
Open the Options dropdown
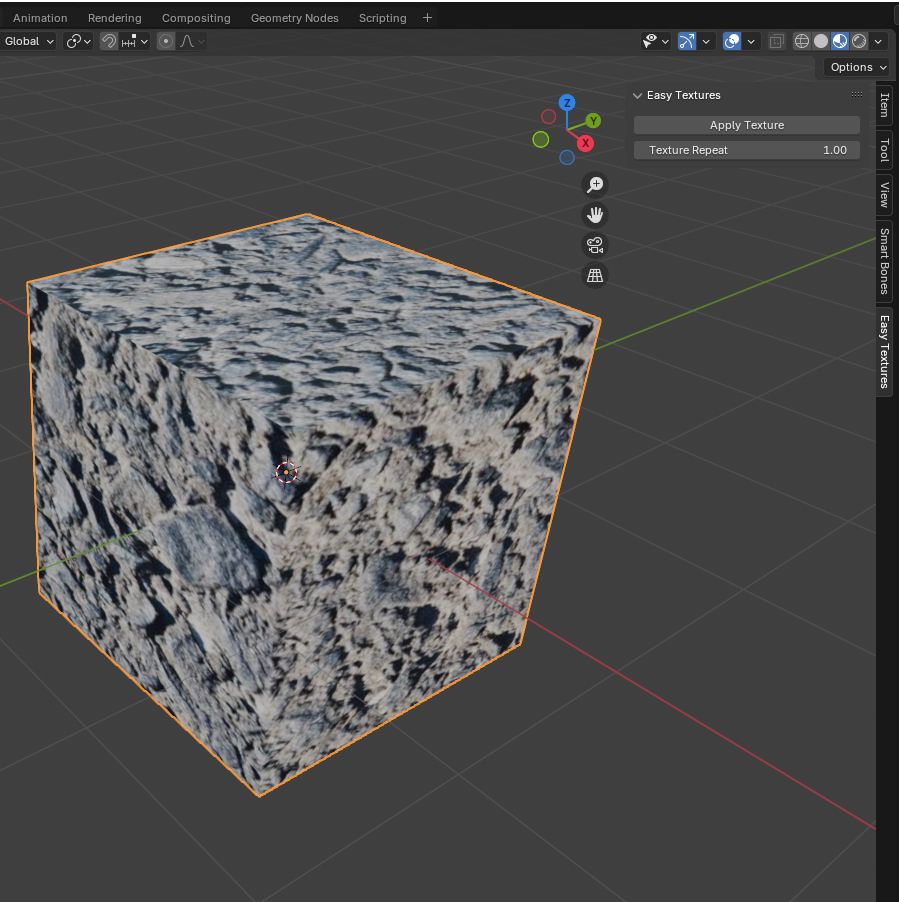click(855, 67)
